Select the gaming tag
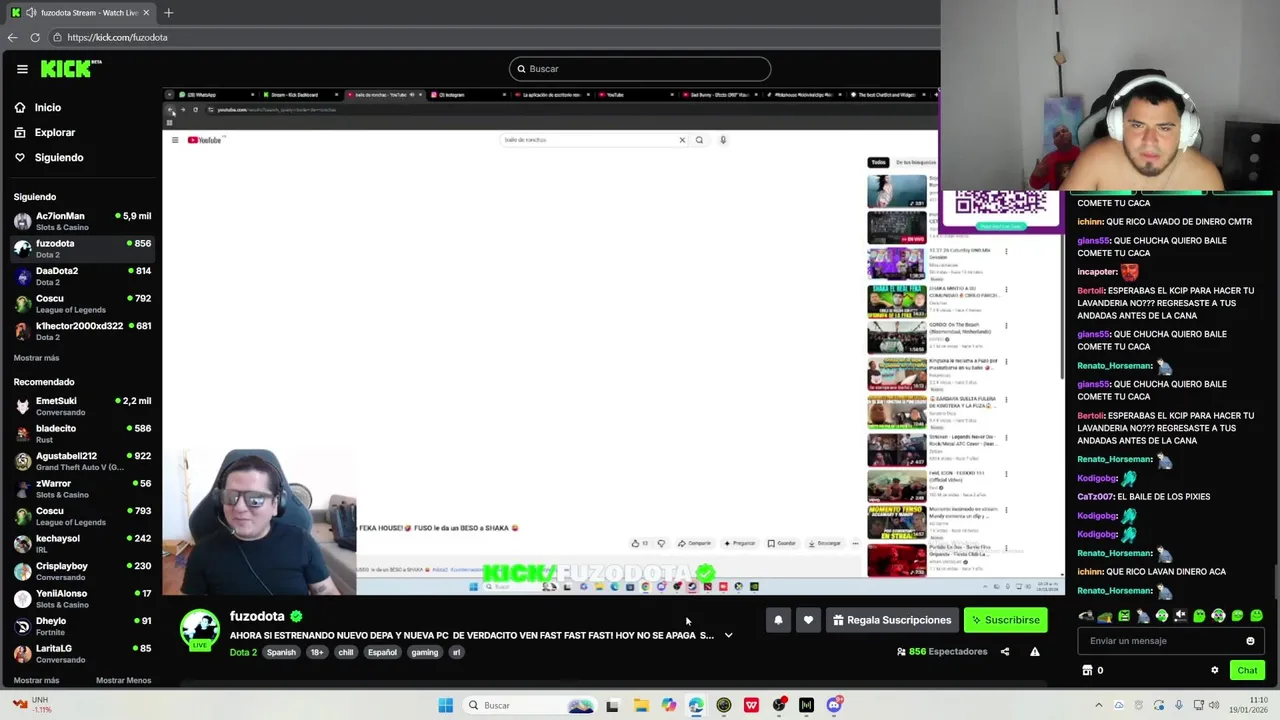This screenshot has height=720, width=1280. coord(424,652)
